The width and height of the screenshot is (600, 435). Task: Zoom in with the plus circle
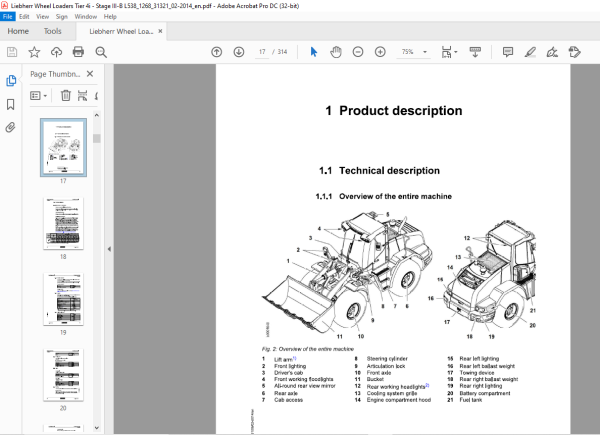[380, 52]
